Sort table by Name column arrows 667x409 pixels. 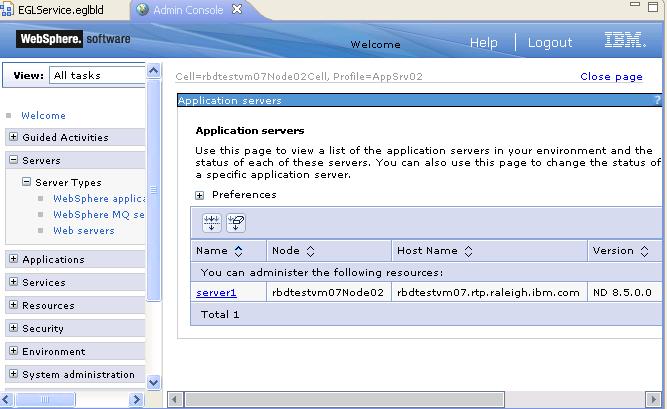point(239,251)
